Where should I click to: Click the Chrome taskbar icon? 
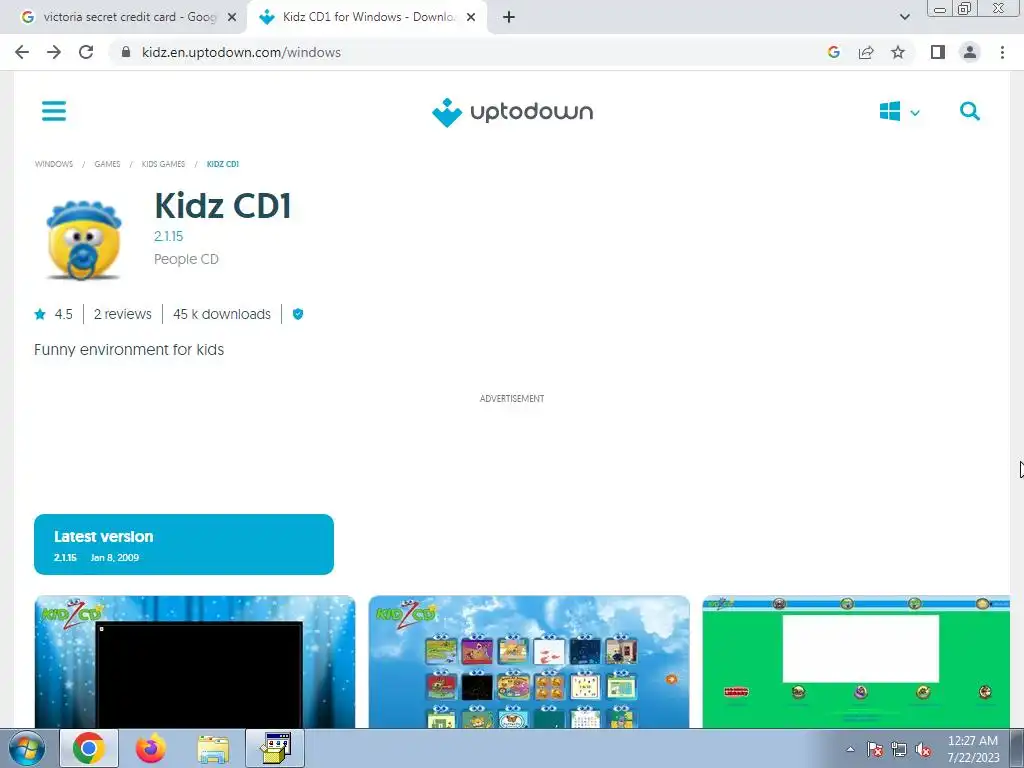click(89, 748)
